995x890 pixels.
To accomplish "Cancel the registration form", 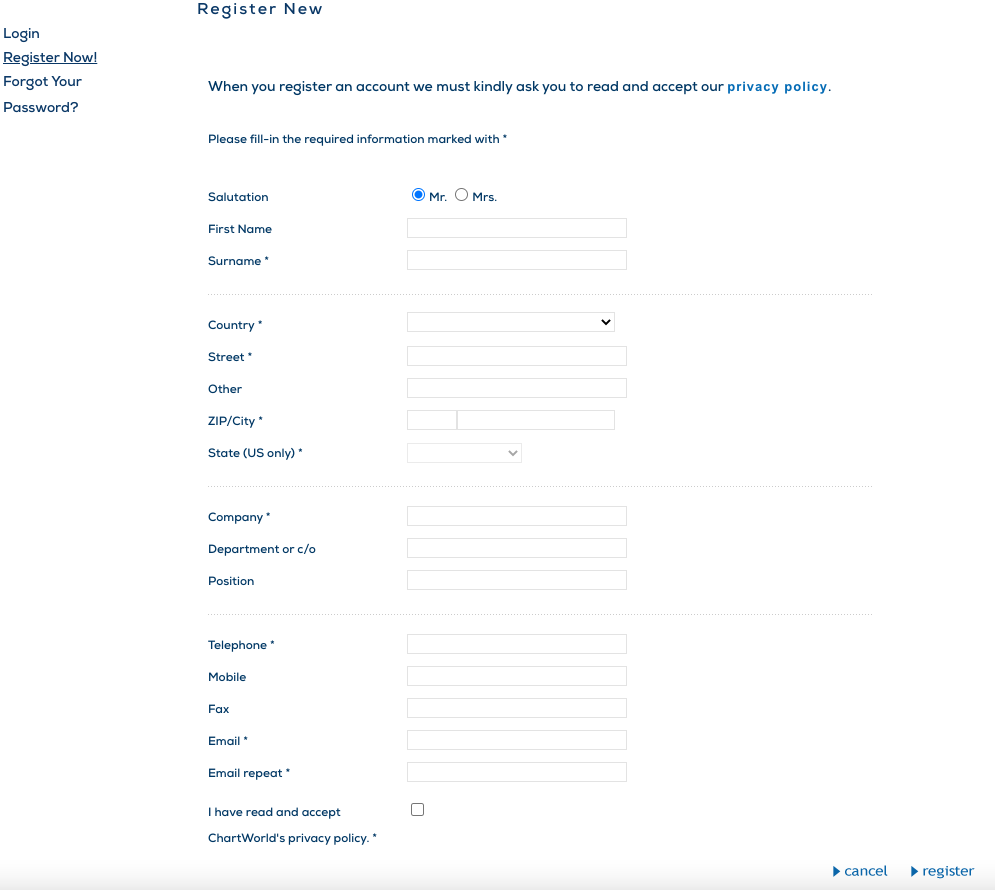I will point(860,871).
